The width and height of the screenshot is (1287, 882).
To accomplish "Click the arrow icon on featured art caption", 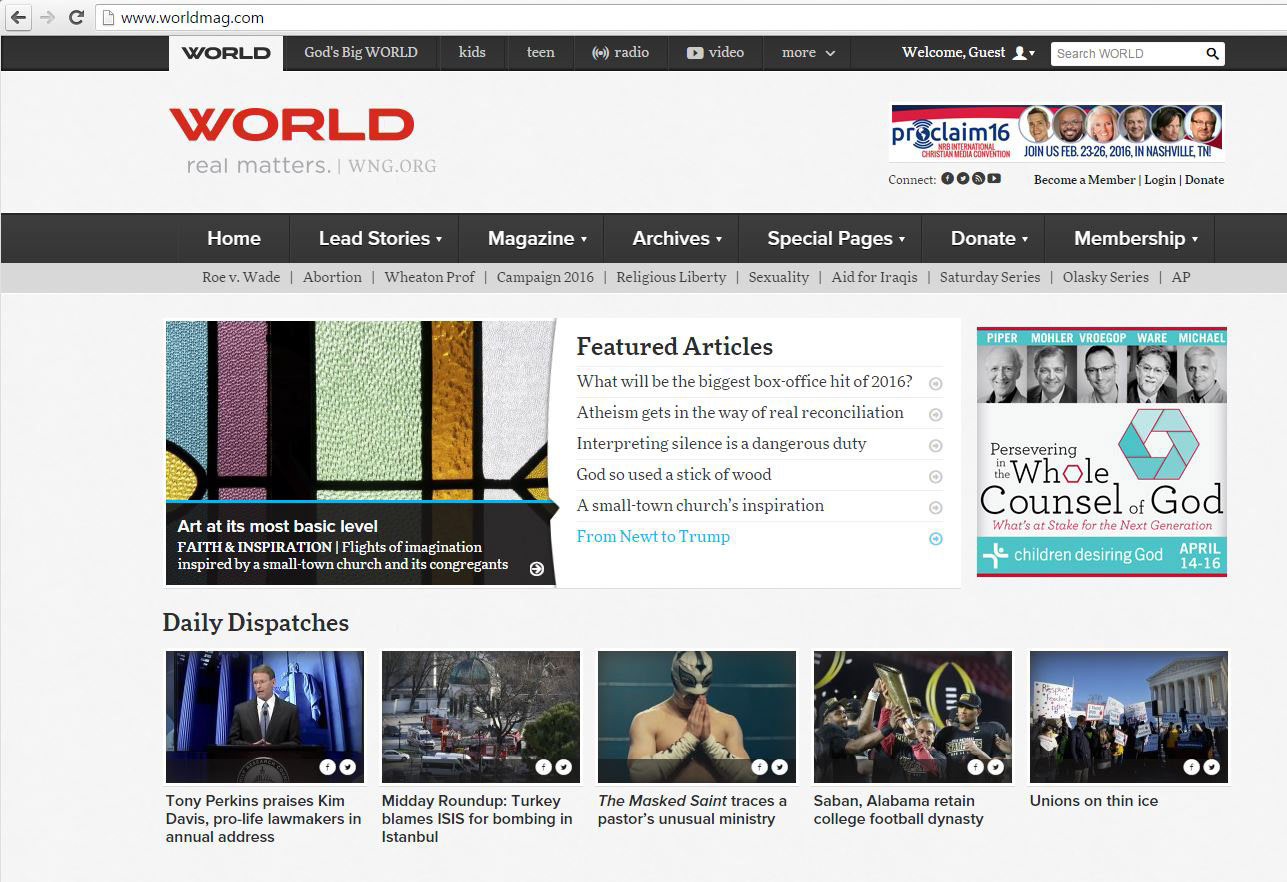I will tap(537, 568).
